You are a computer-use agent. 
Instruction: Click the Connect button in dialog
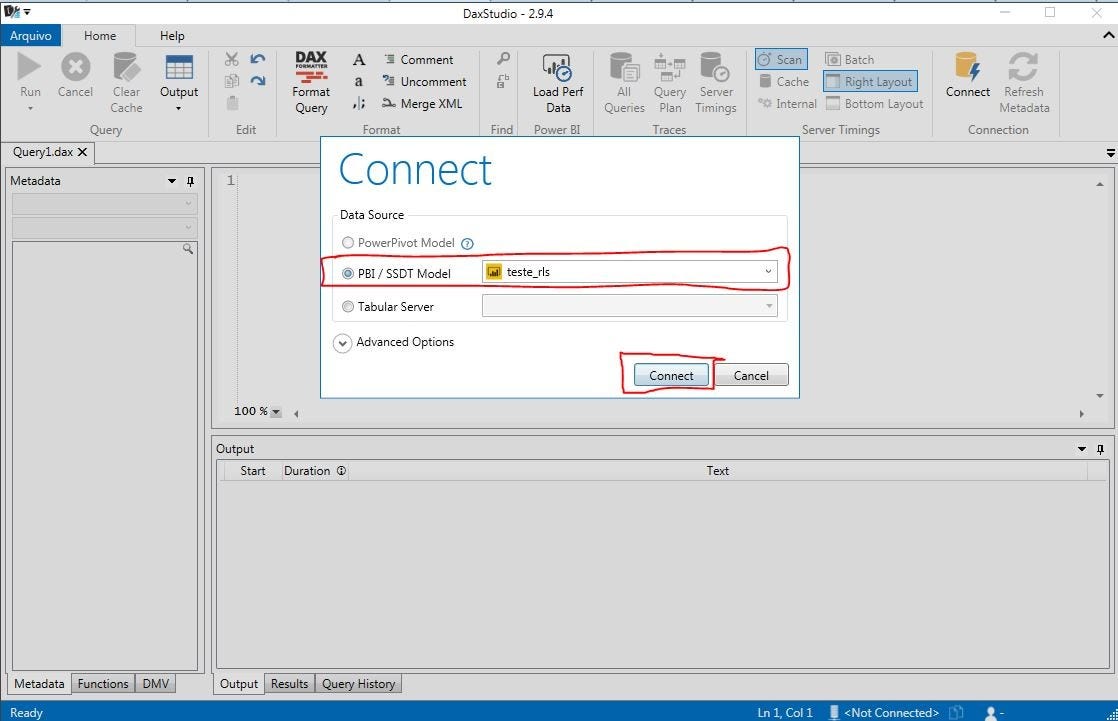pos(671,375)
